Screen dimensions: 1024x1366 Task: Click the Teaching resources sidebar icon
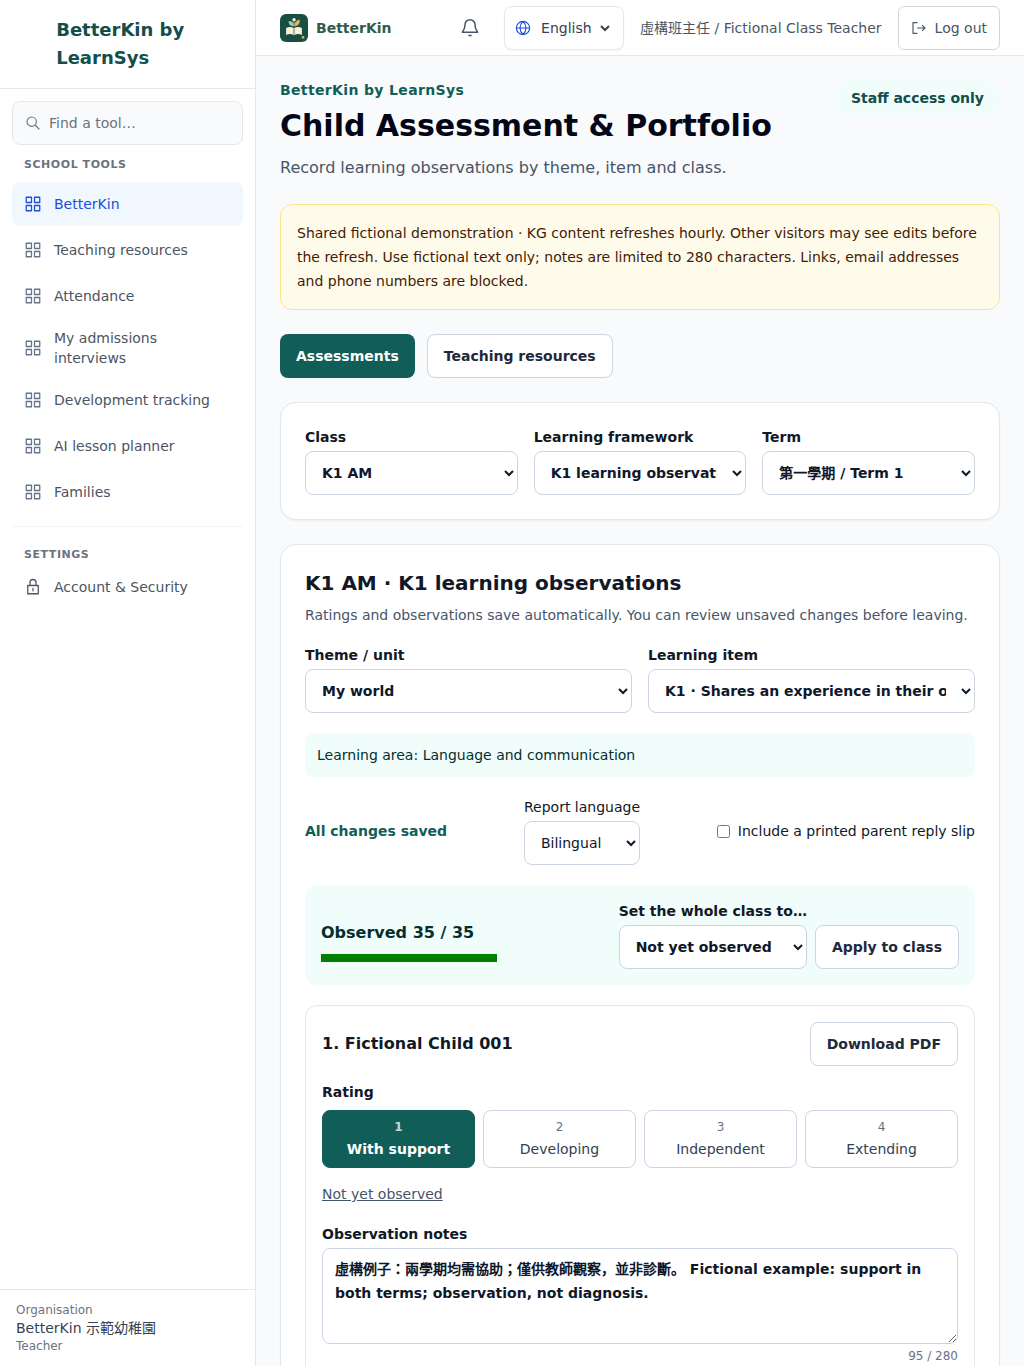pos(33,250)
